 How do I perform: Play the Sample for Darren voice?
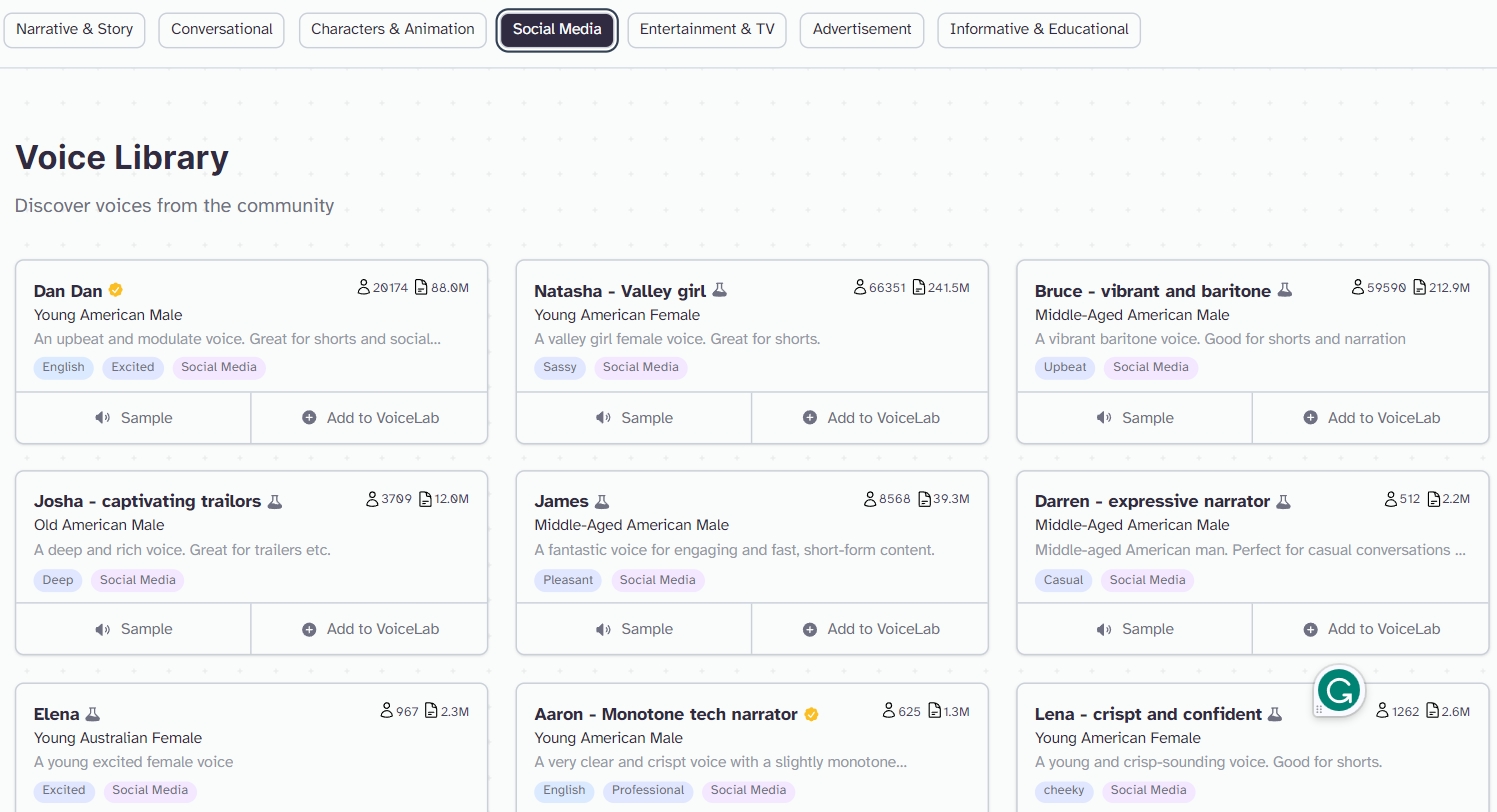coord(1134,629)
